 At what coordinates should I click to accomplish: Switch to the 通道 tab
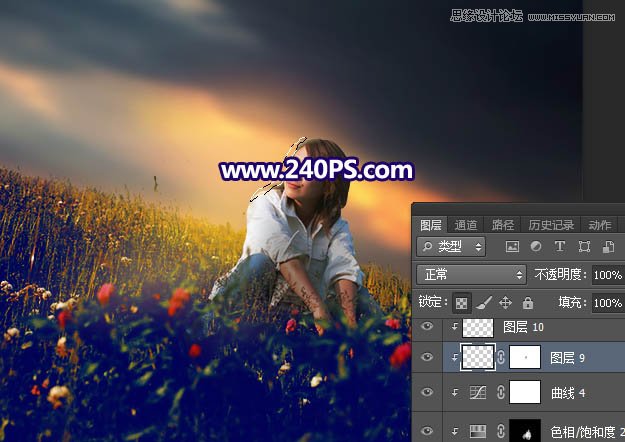point(466,225)
